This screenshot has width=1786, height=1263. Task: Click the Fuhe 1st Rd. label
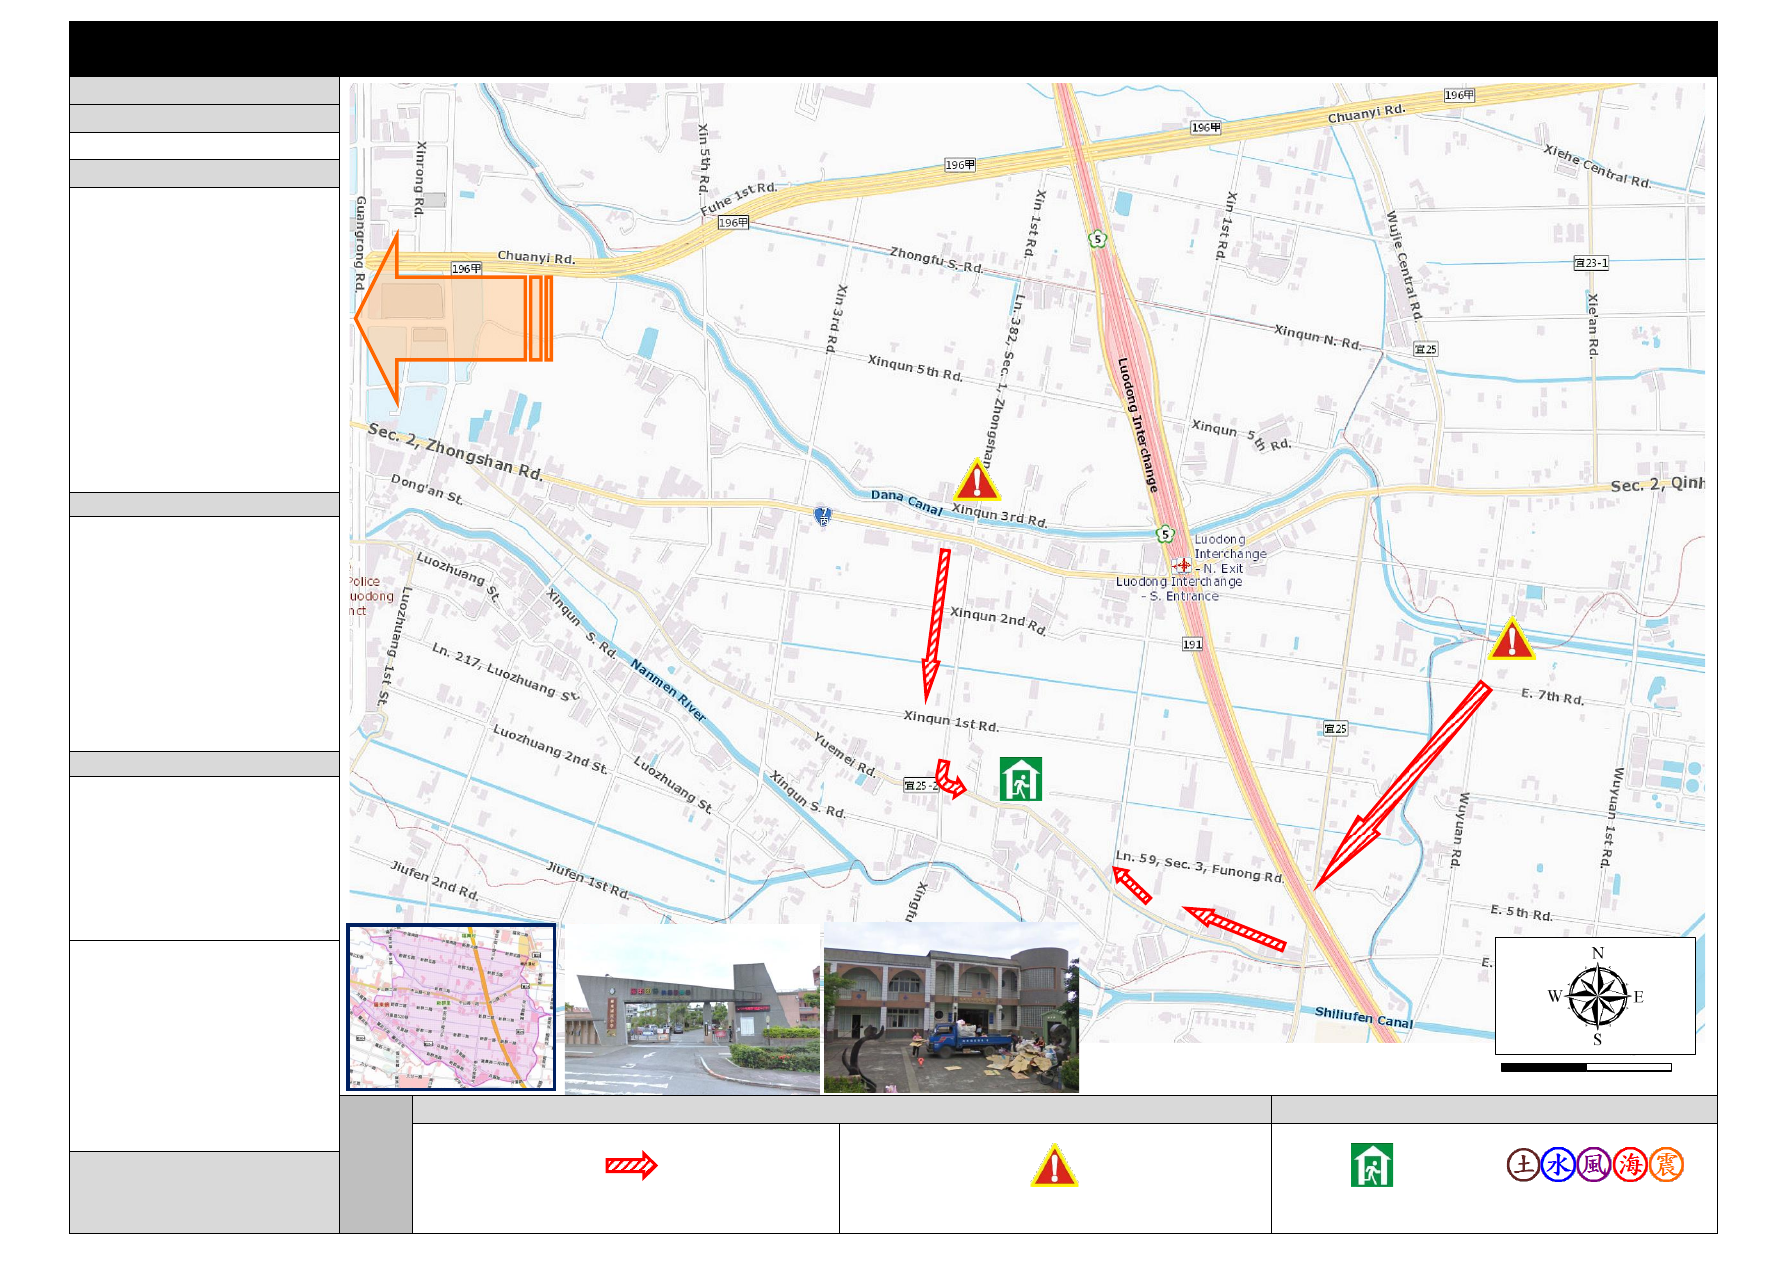tap(739, 199)
